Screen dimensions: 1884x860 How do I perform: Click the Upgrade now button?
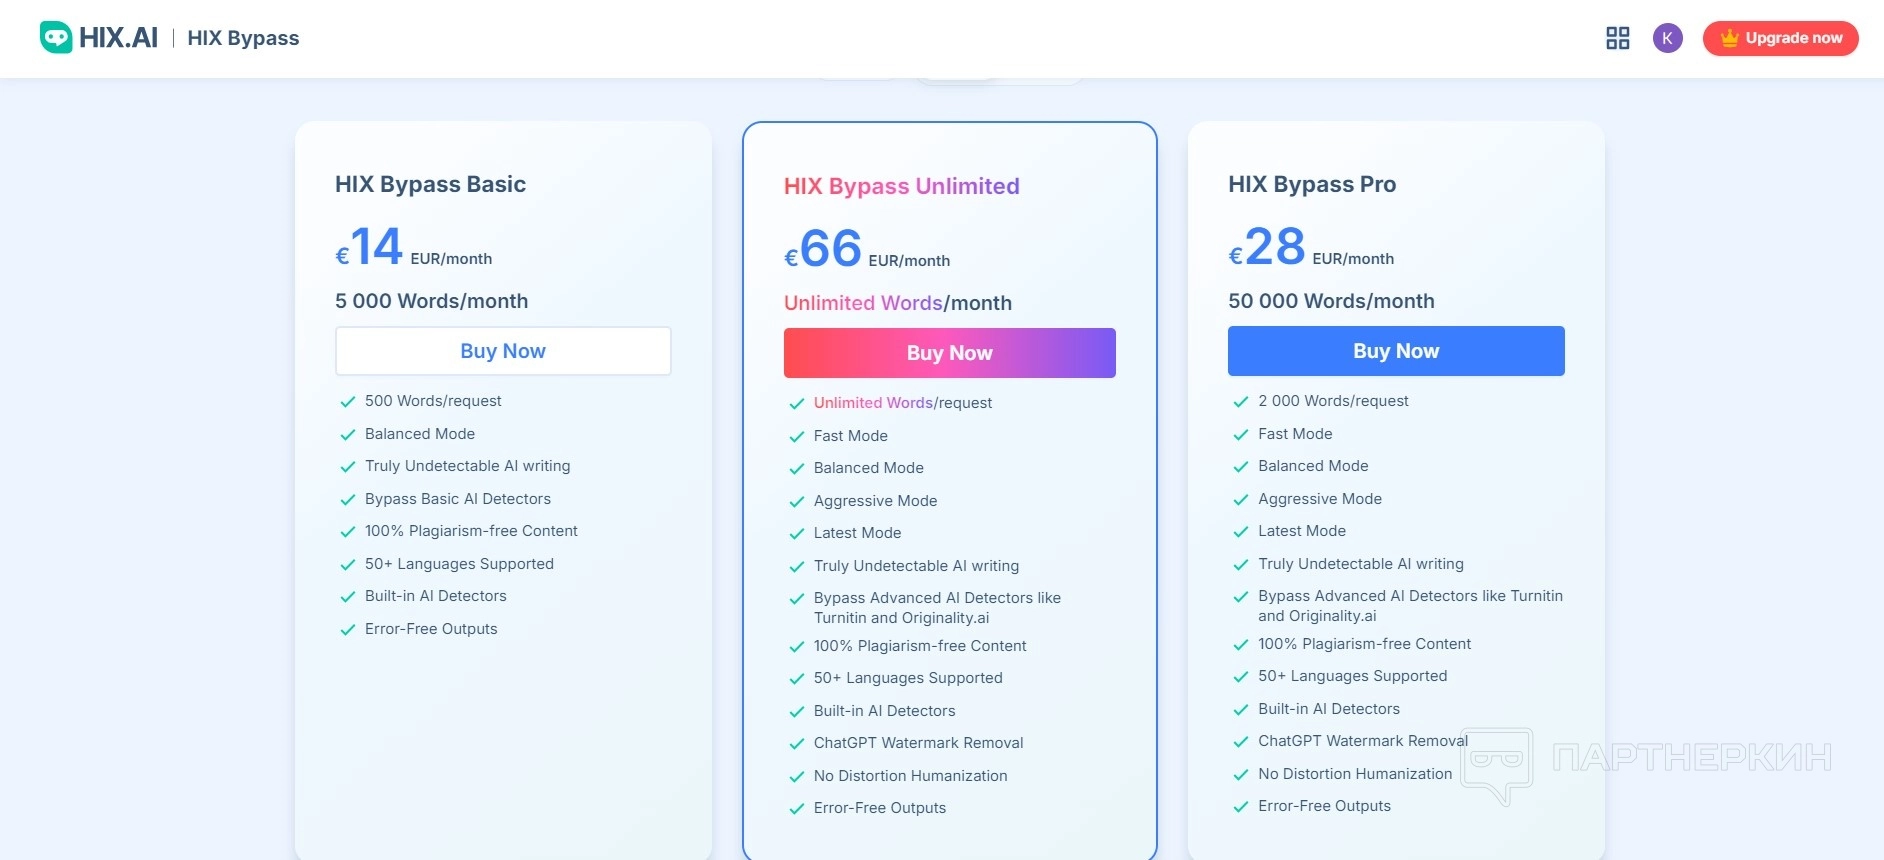click(1780, 38)
